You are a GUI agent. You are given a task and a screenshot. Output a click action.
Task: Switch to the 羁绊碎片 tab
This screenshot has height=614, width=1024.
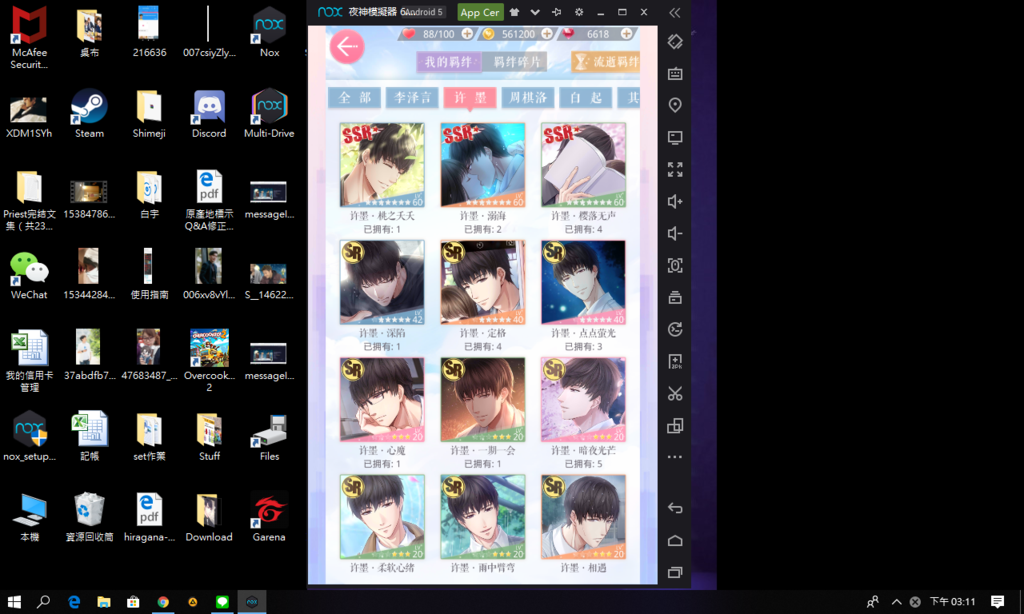pos(515,62)
